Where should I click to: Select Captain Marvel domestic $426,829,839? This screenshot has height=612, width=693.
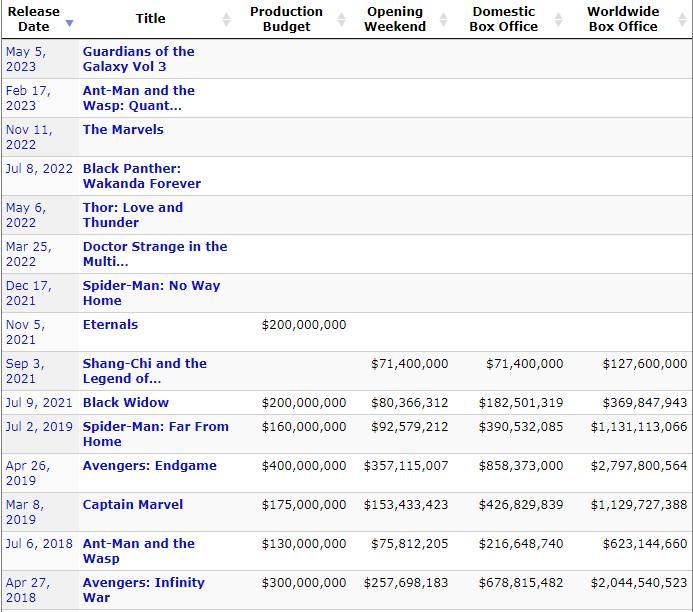pos(521,504)
